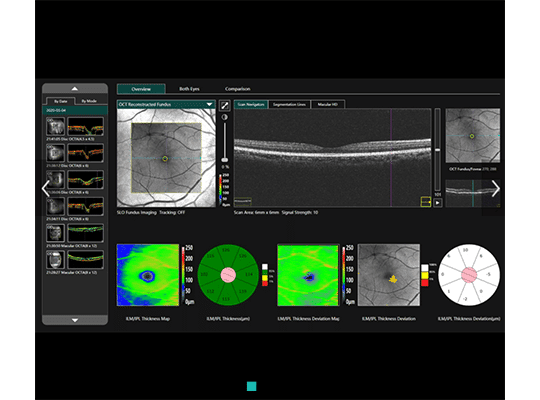Click the yellow fovea marker on fundus
Viewport: 540px width, 400px height.
pos(165,158)
